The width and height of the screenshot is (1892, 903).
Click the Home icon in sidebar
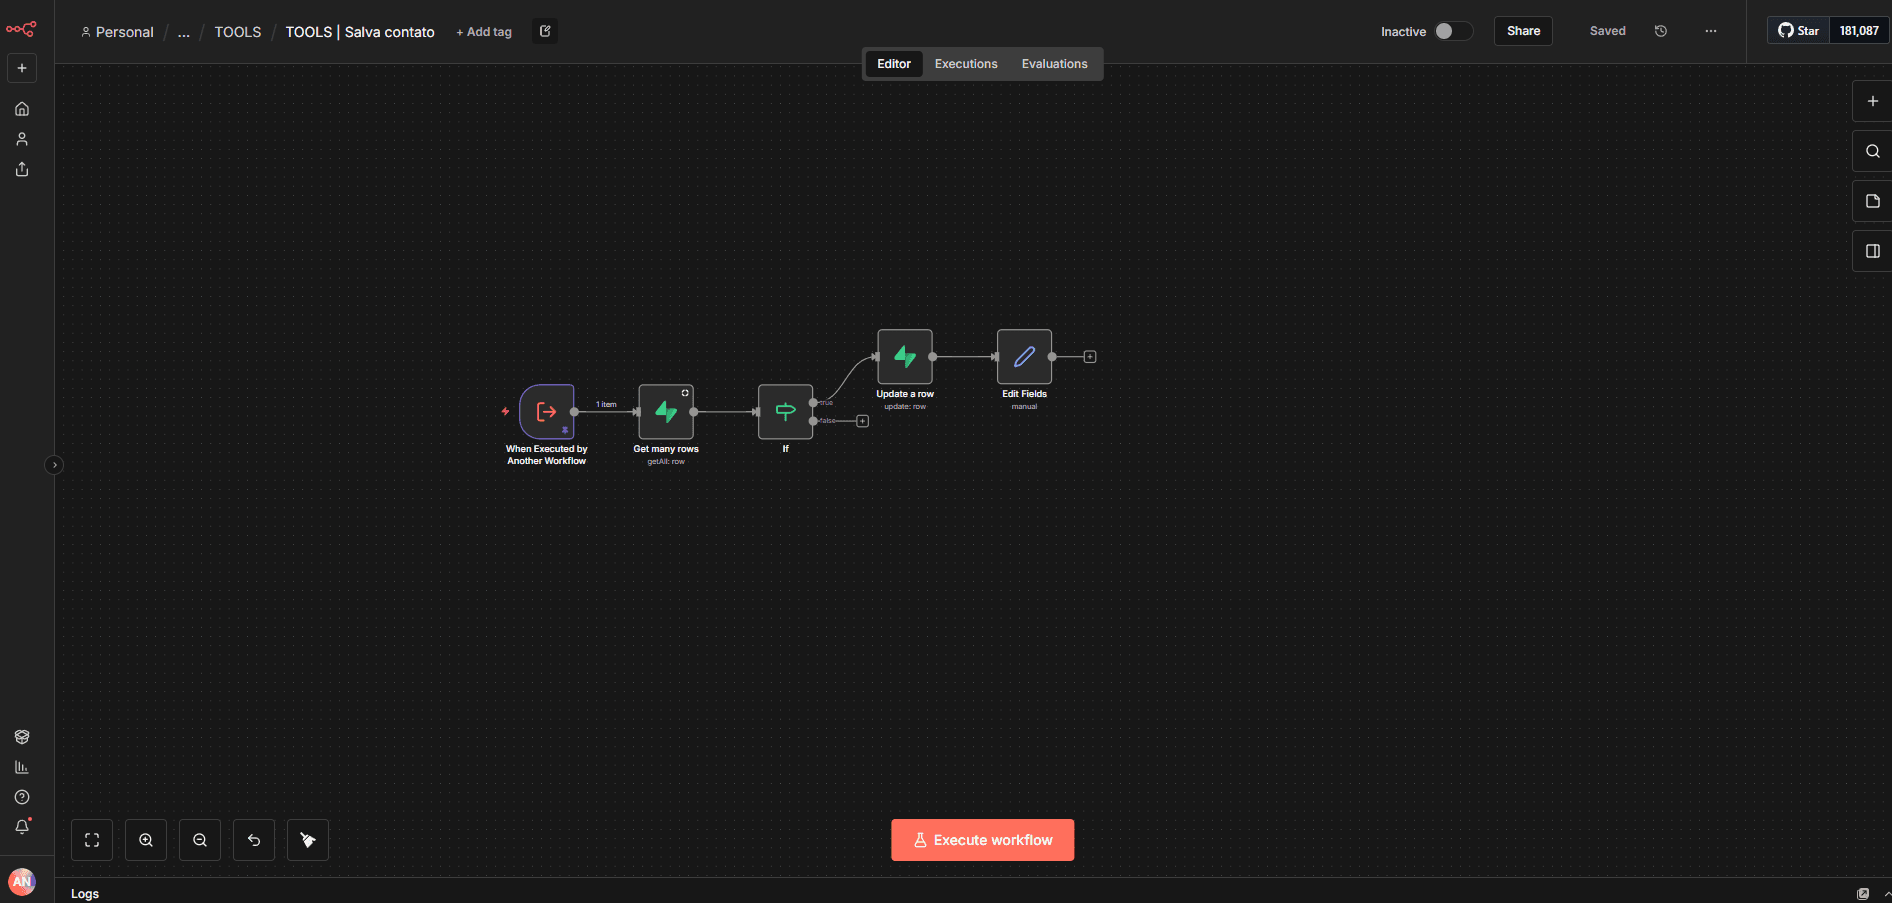pos(22,109)
